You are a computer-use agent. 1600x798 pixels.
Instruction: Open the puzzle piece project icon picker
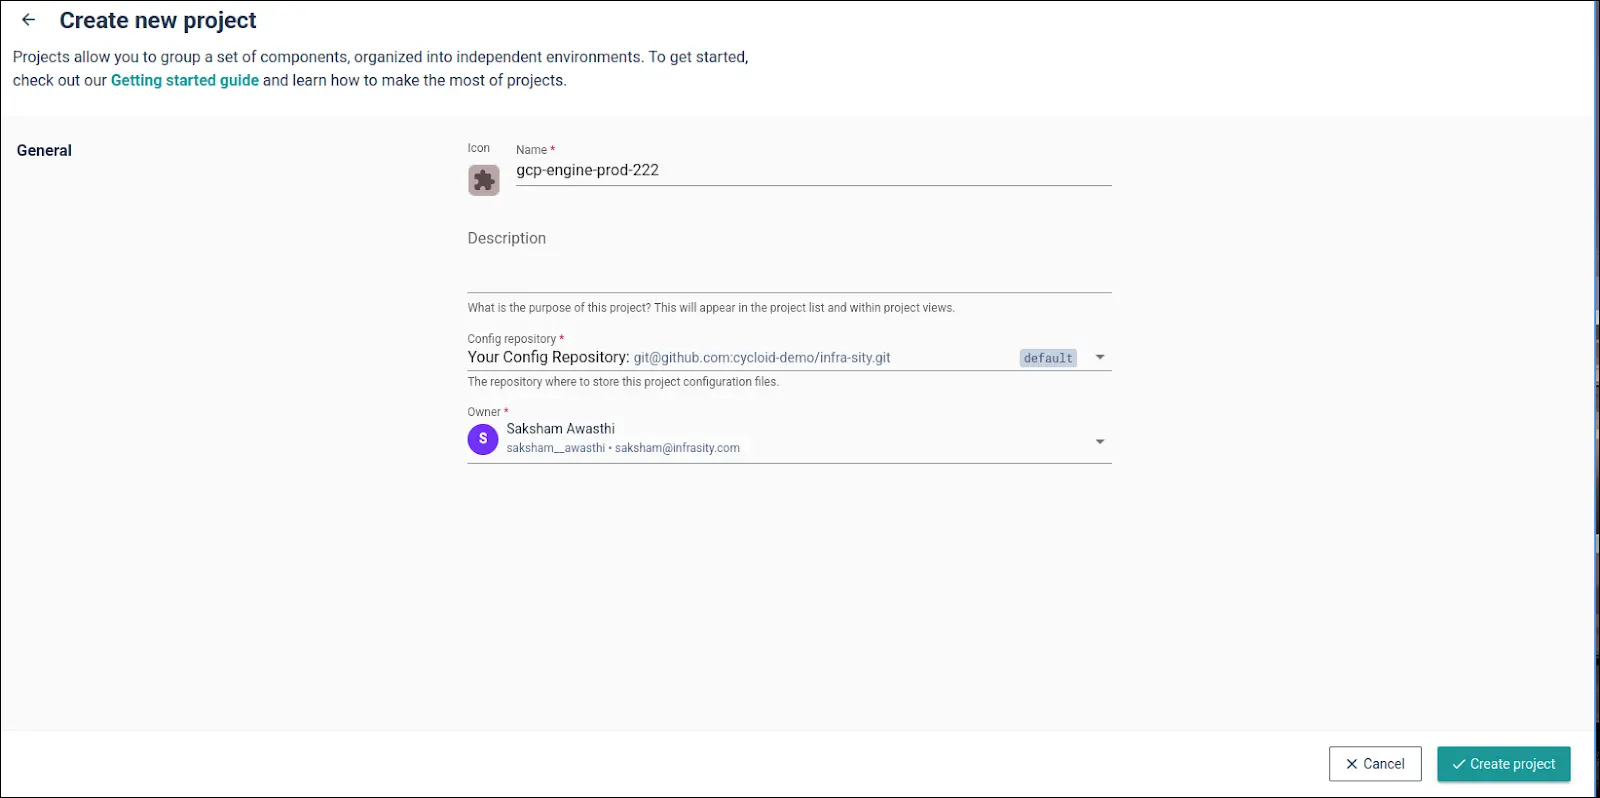[484, 180]
